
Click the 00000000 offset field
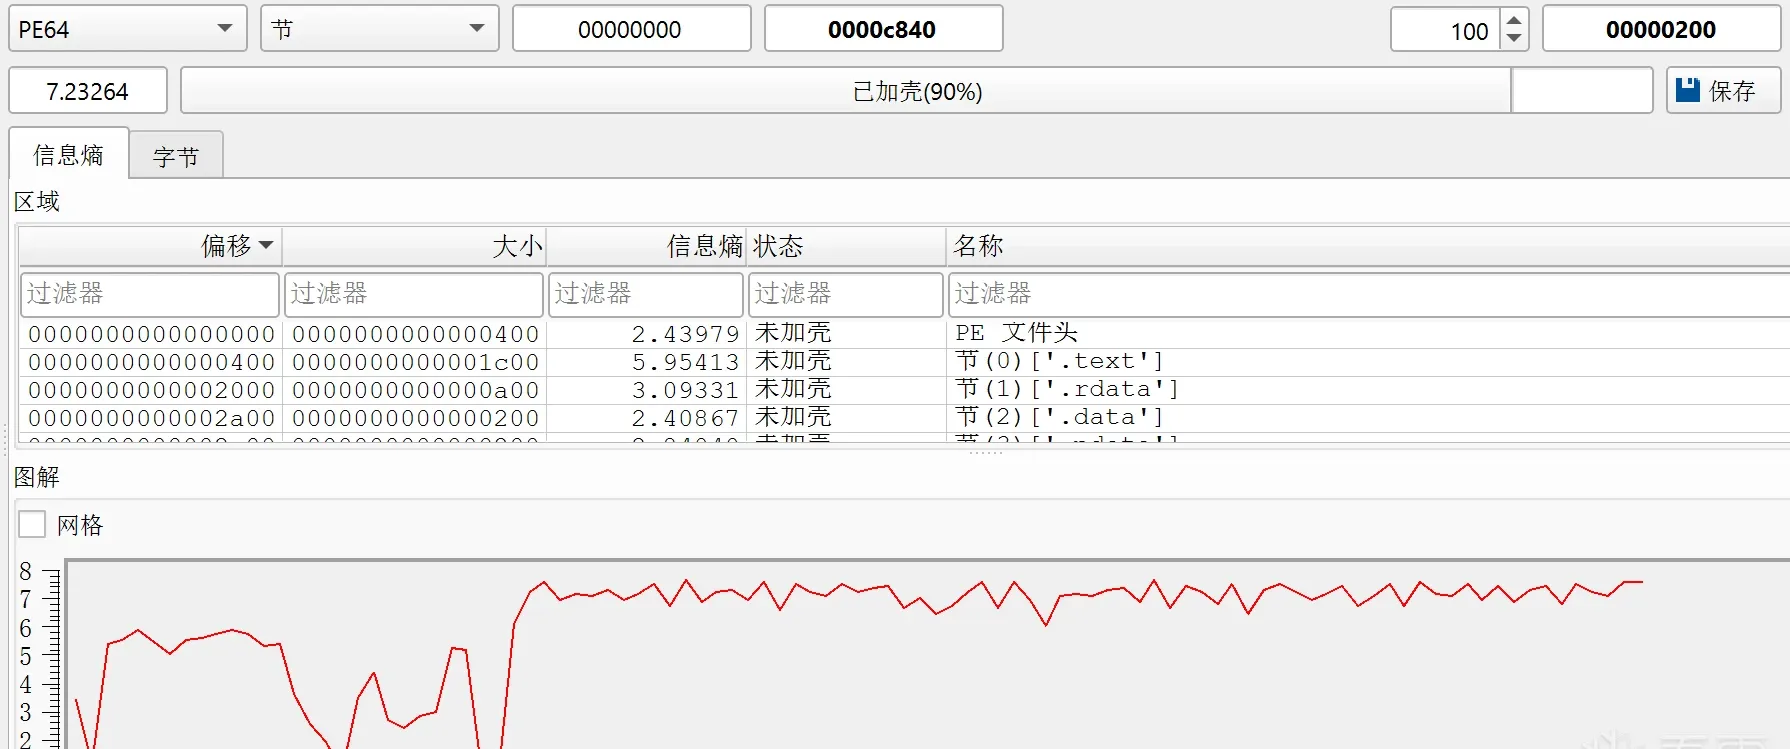click(631, 29)
